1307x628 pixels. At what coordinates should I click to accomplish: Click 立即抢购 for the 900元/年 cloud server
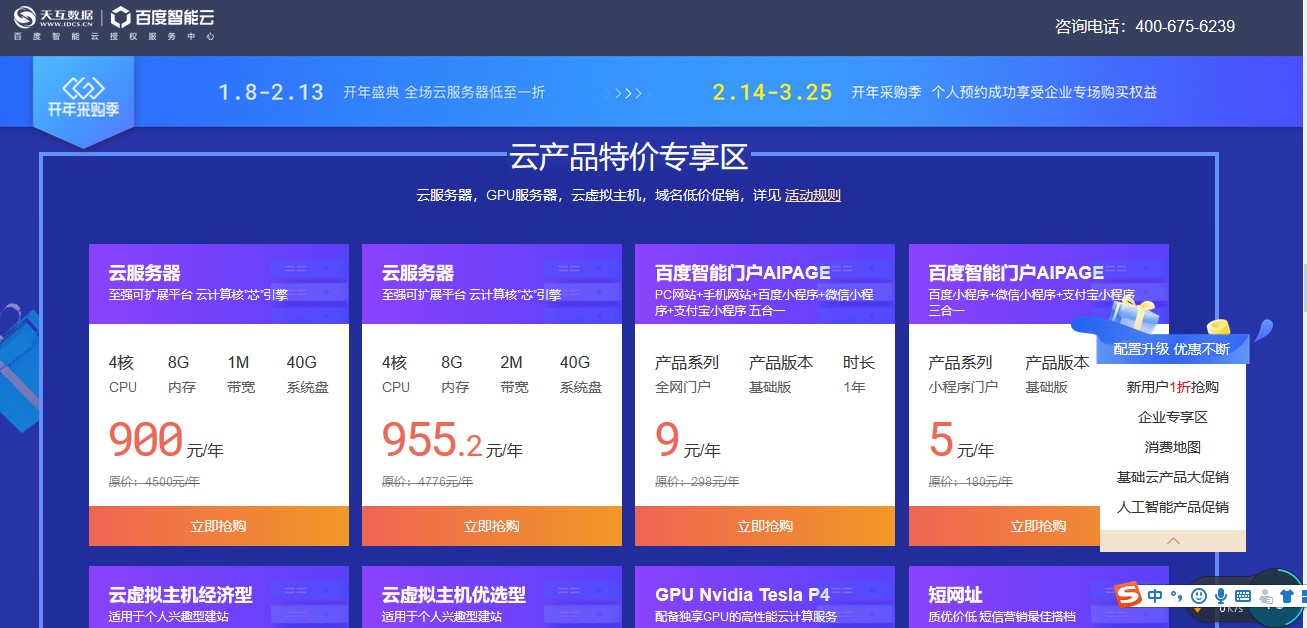(219, 526)
